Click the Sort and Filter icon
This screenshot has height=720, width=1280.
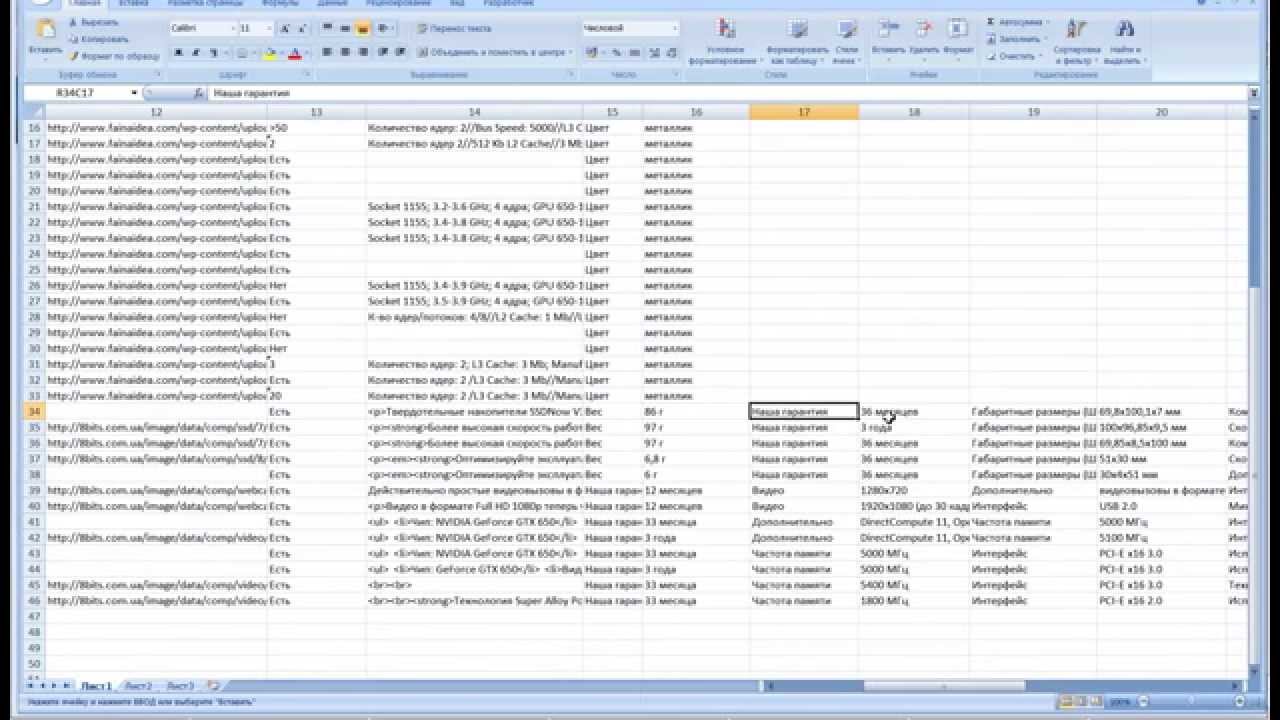1076,30
